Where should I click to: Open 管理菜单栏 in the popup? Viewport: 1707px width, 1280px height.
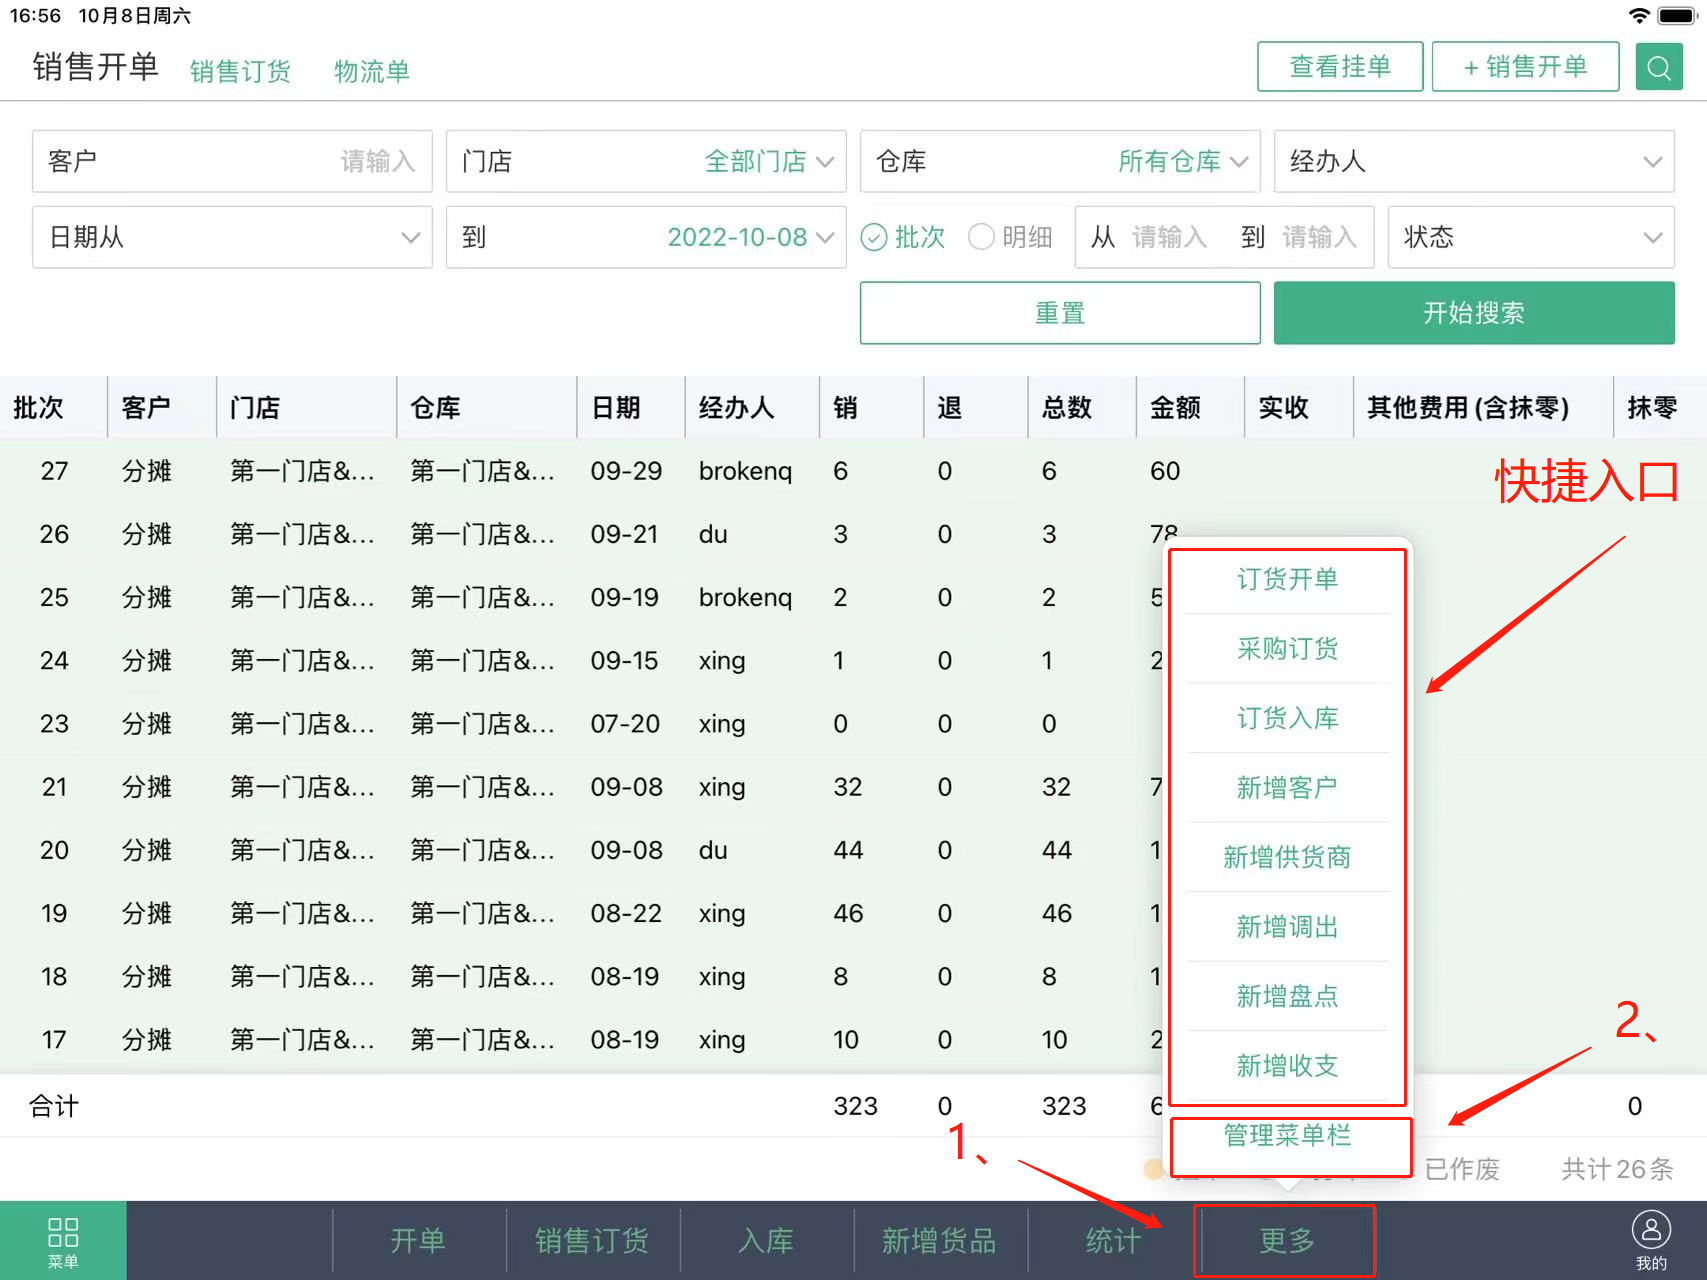[1288, 1136]
